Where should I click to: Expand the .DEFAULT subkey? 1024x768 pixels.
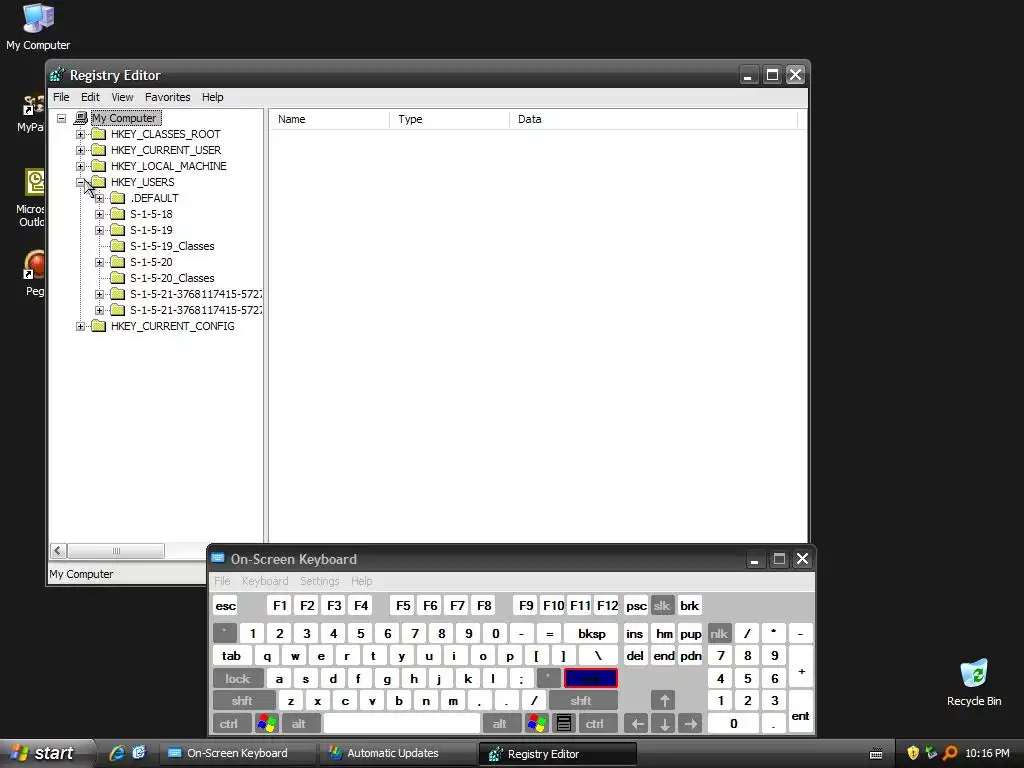pos(99,199)
